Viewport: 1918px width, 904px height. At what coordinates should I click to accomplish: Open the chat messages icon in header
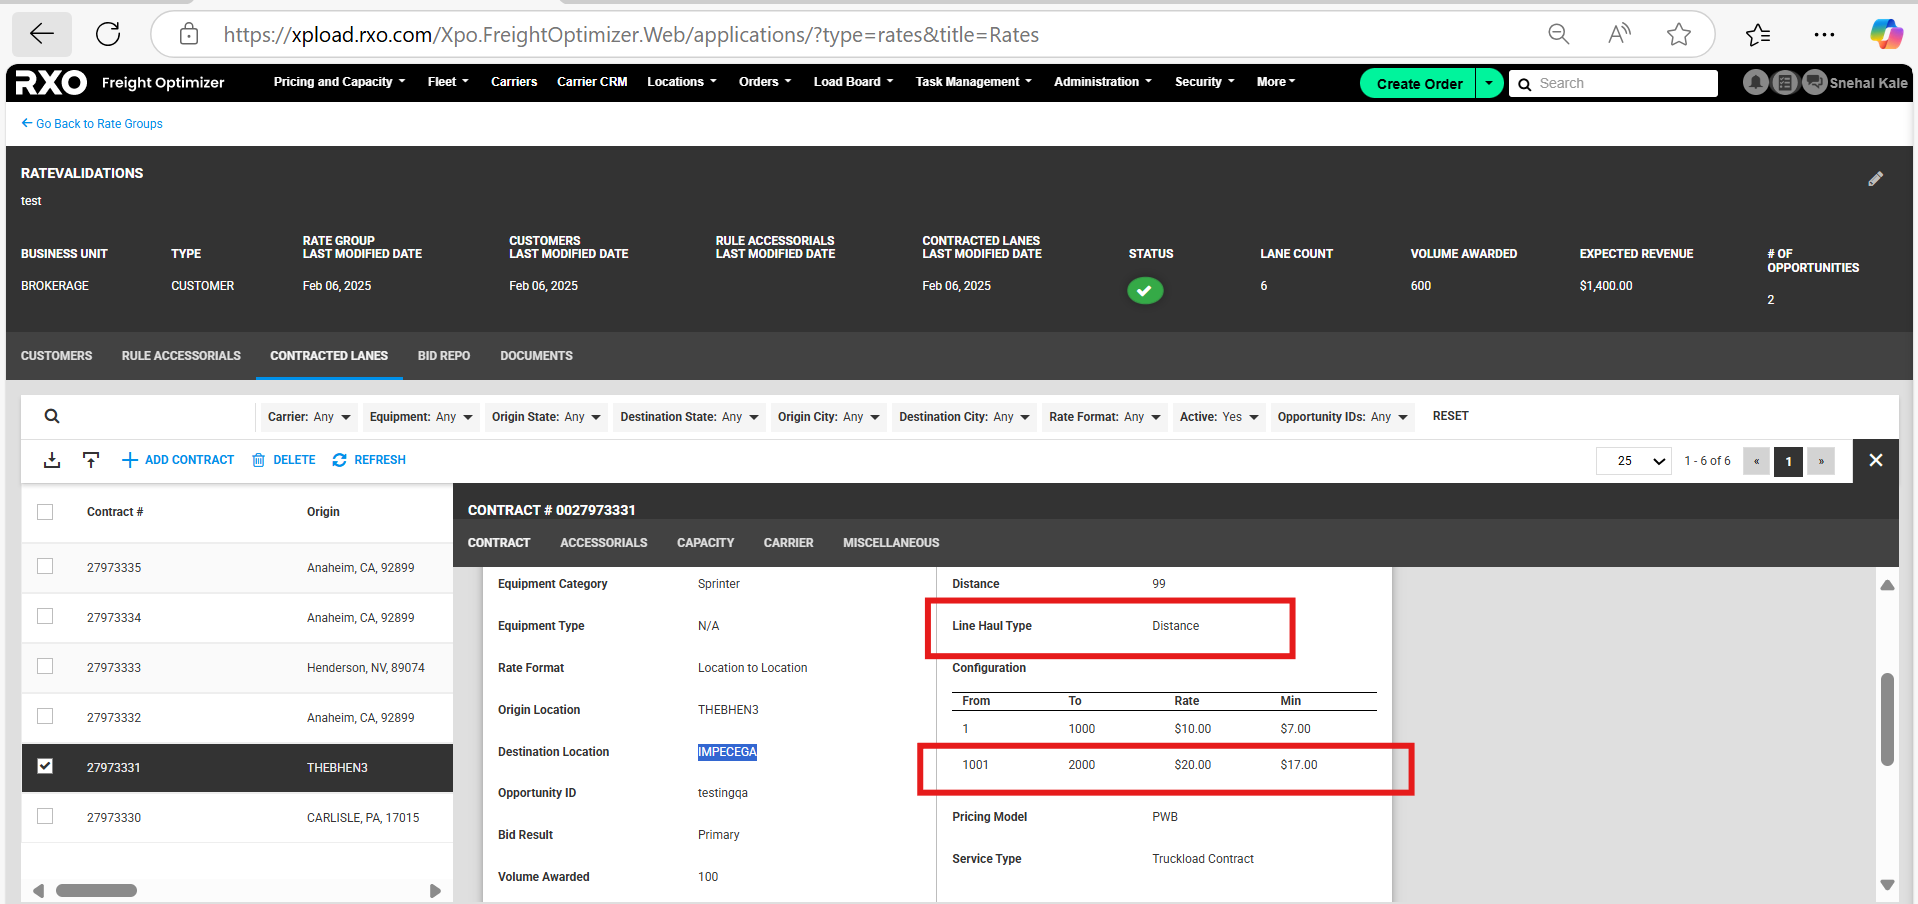1815,82
